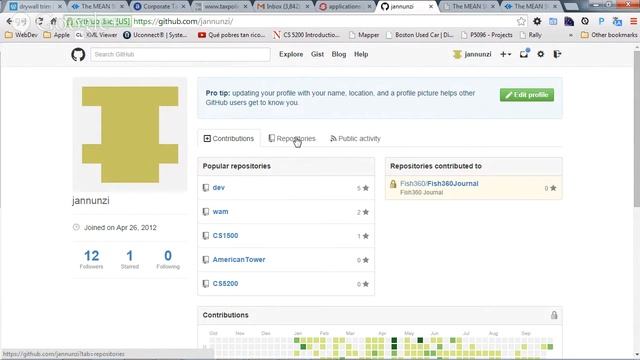Open Fish360/Fish360Journal repository link
Screen dimensions: 640x360
pyautogui.click(x=439, y=184)
